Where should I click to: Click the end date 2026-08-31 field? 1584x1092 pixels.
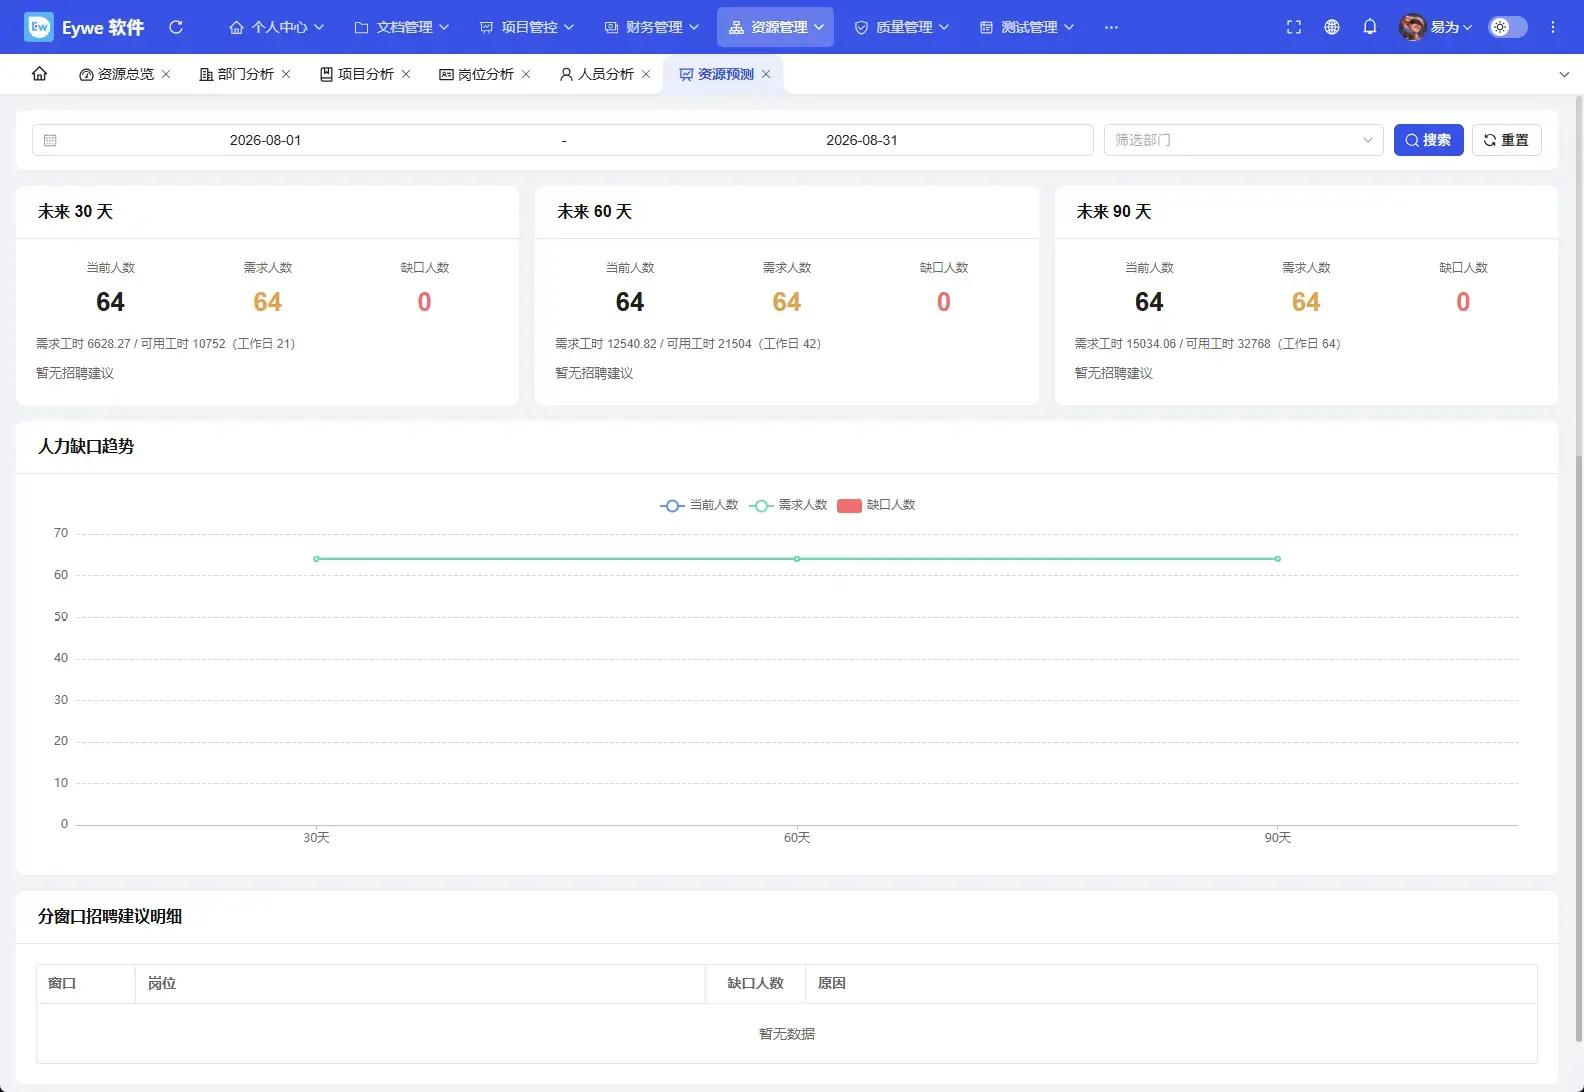tap(861, 140)
